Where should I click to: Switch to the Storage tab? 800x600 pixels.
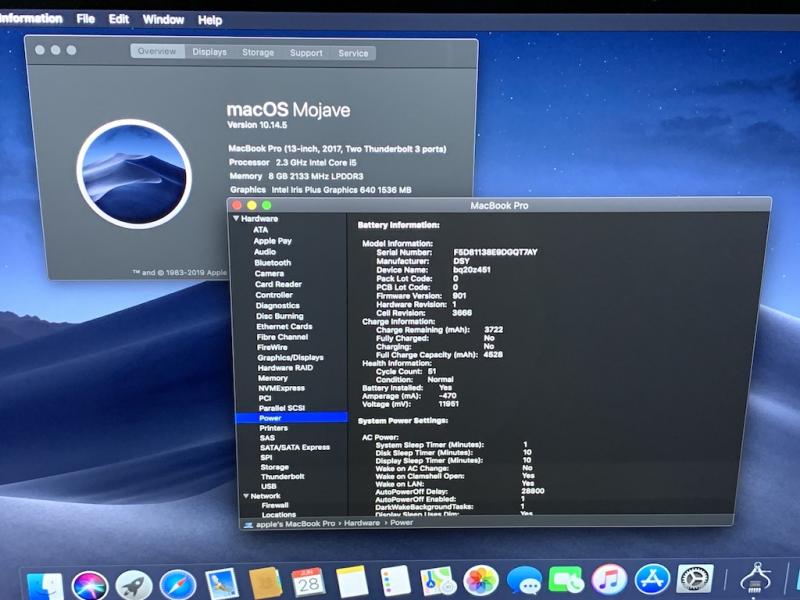[258, 53]
